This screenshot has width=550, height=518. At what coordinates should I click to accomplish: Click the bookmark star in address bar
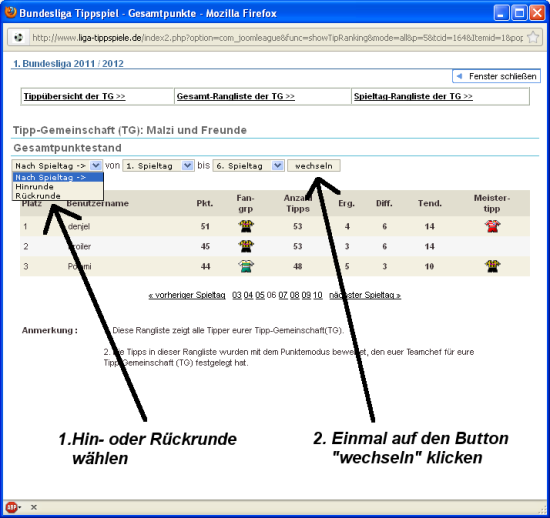coord(533,37)
